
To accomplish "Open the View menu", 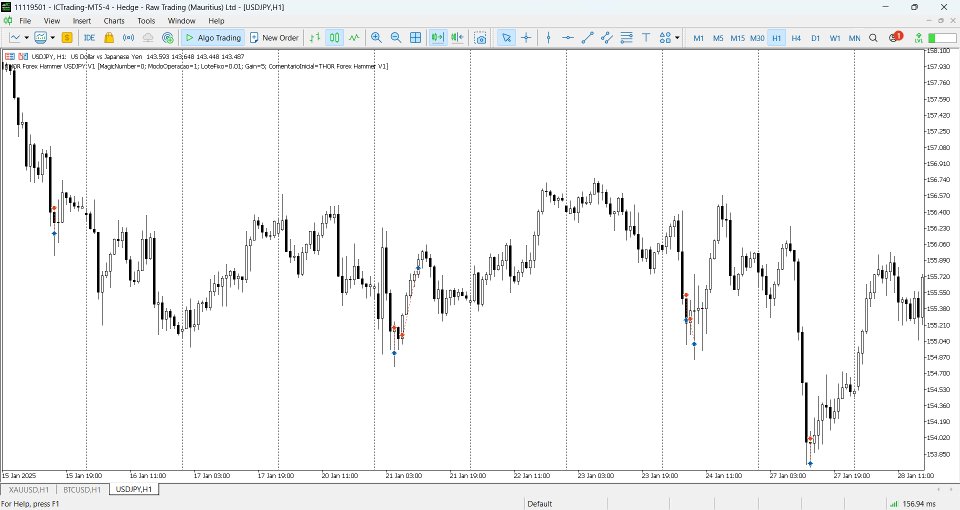I will pyautogui.click(x=52, y=21).
